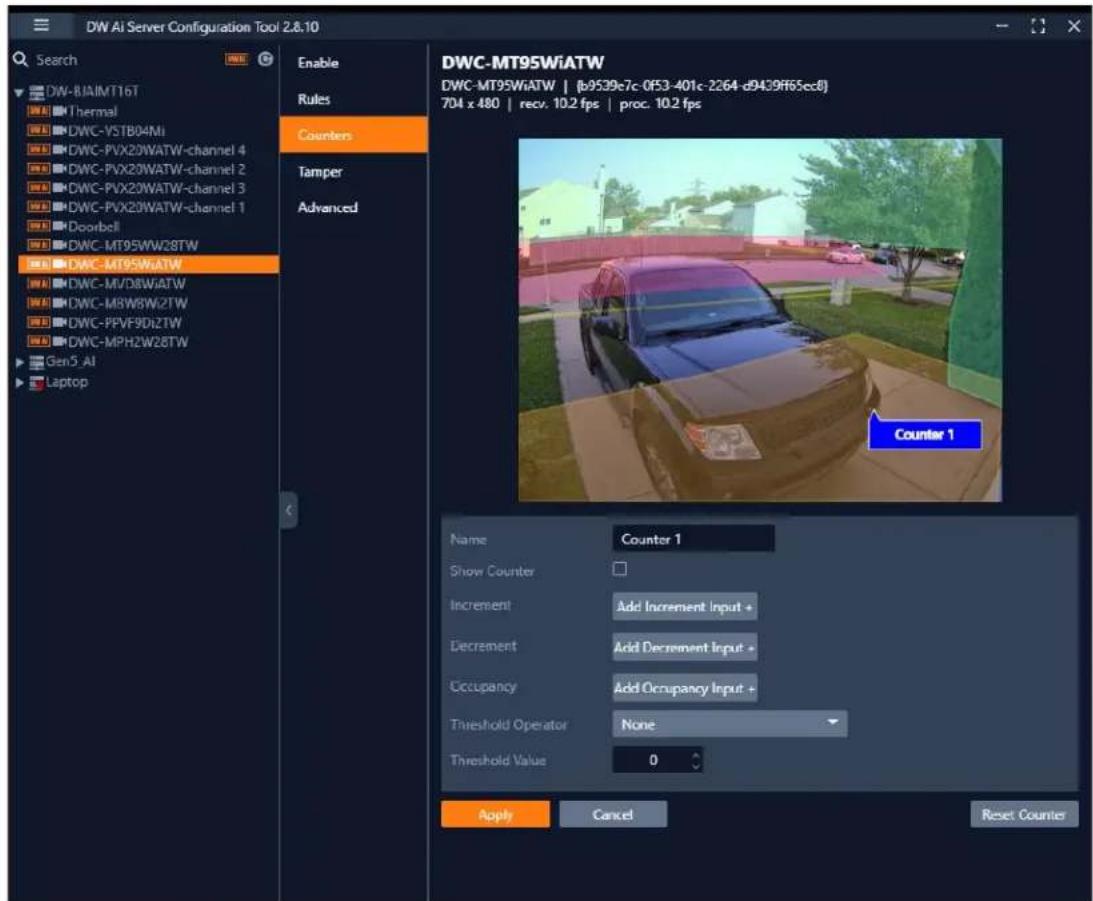Click Add Increment Input button
Screen dimensions: 1093x901
point(685,607)
